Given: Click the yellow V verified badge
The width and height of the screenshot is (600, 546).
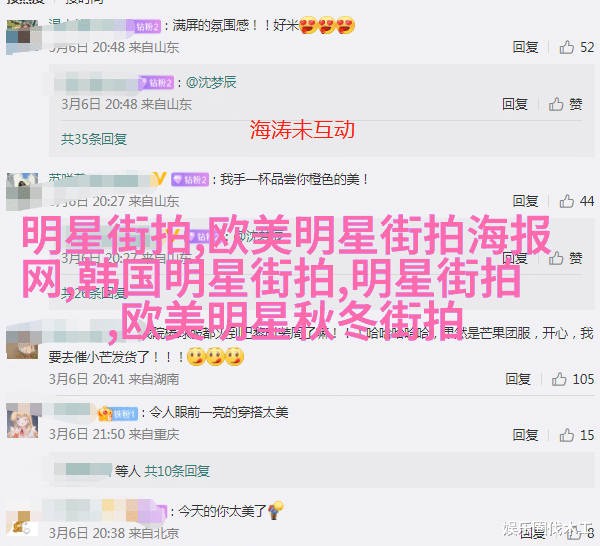Looking at the screenshot, I should pyautogui.click(x=160, y=179).
